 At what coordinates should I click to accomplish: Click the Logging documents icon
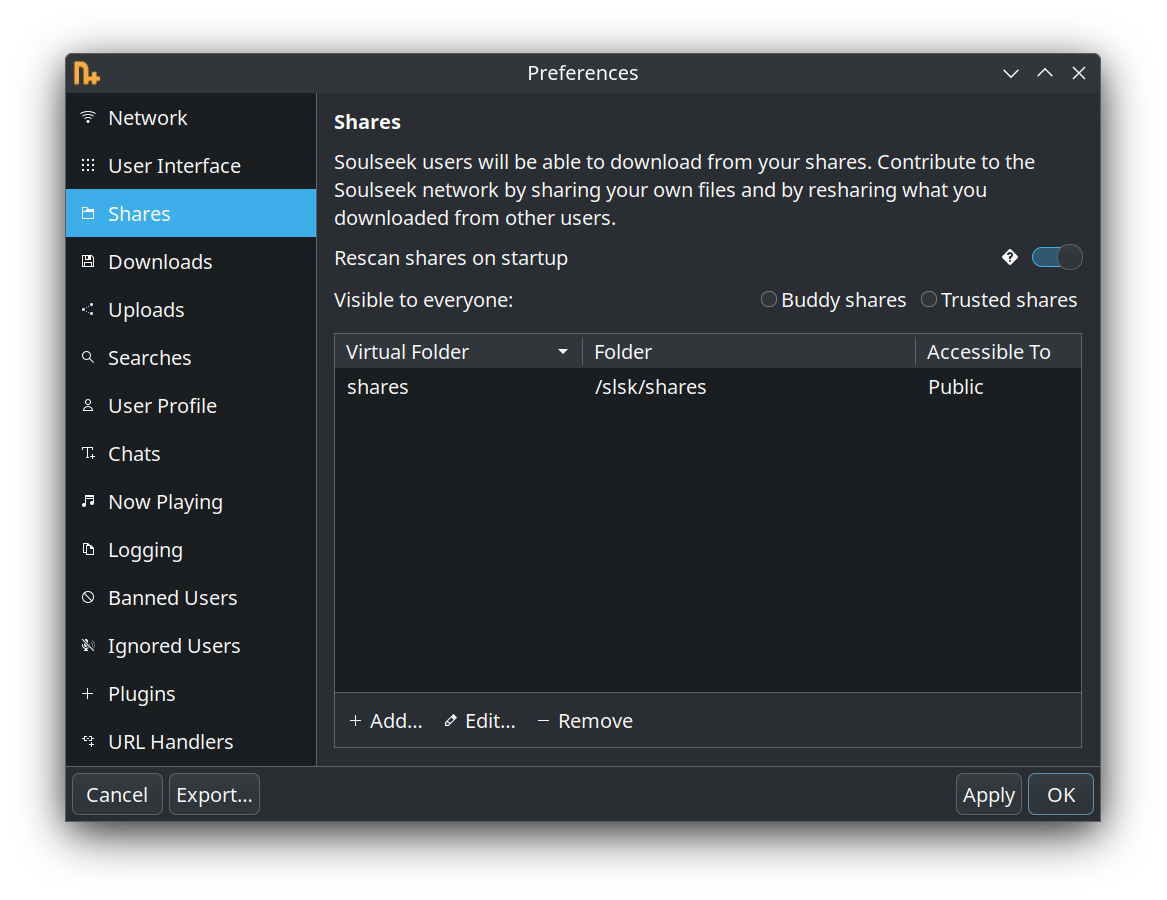click(x=88, y=549)
